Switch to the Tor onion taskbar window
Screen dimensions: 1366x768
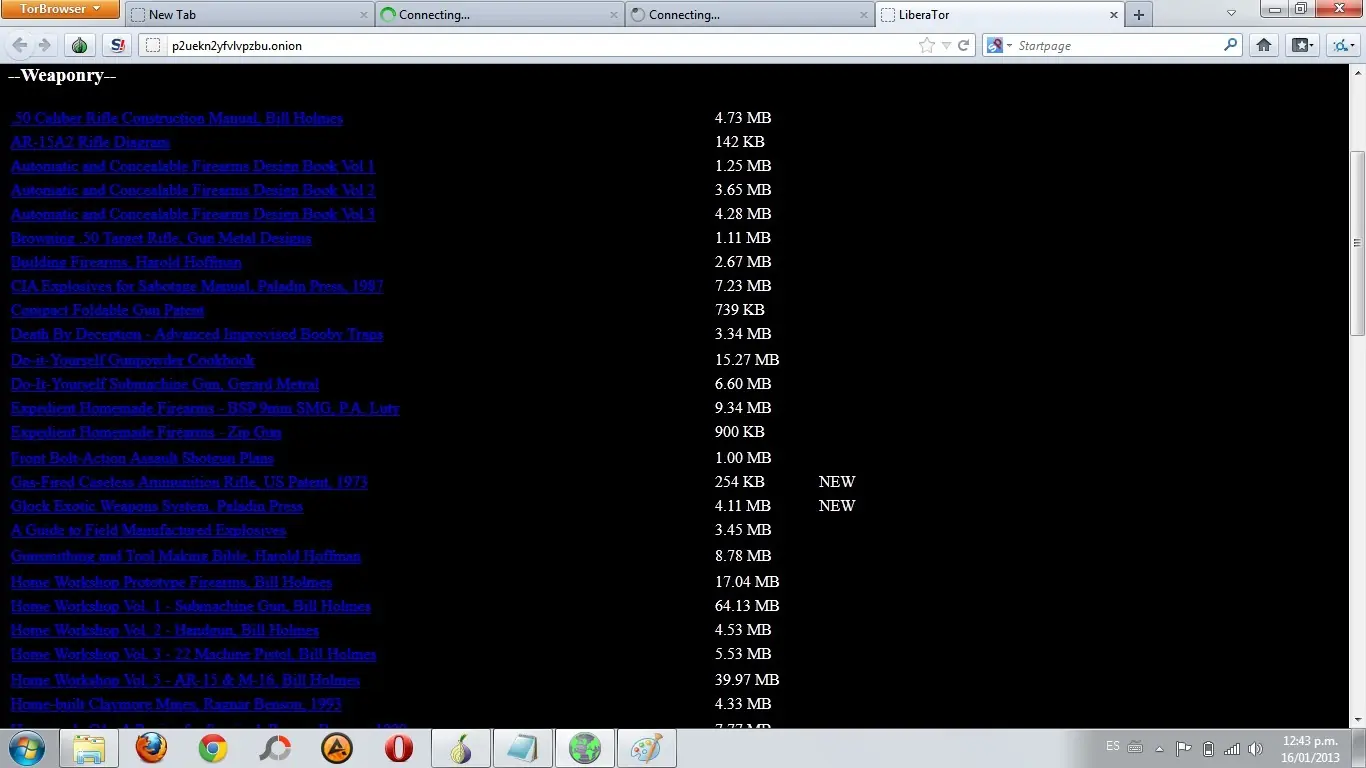461,748
